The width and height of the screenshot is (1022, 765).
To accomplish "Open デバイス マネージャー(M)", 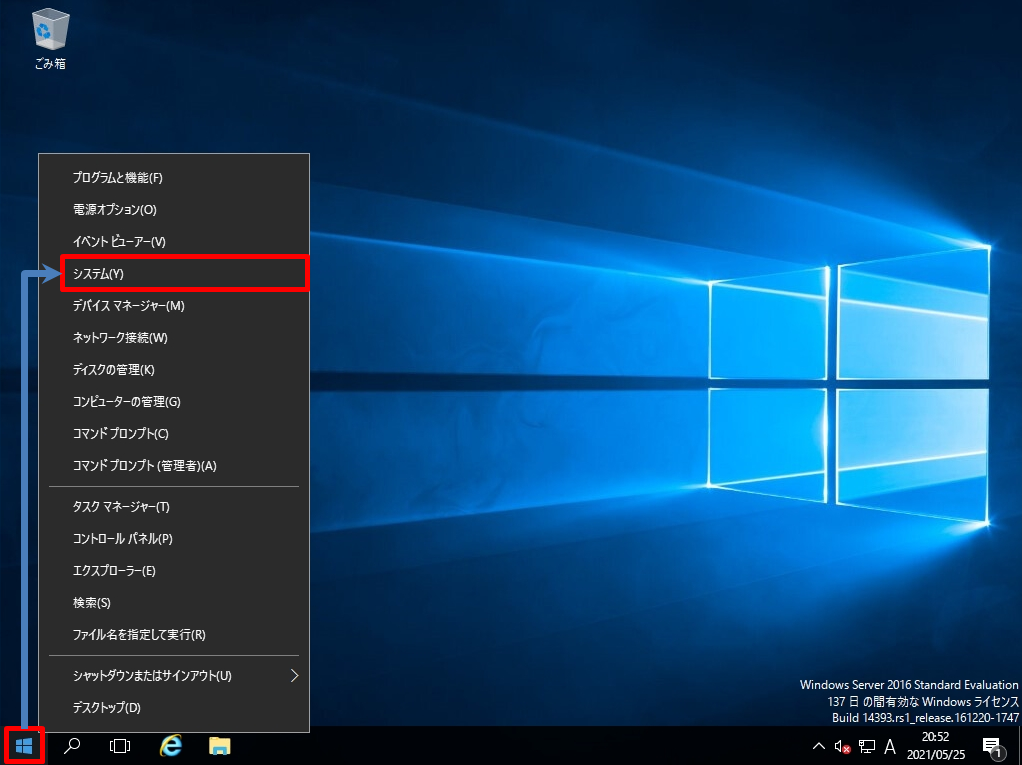I will tap(174, 306).
